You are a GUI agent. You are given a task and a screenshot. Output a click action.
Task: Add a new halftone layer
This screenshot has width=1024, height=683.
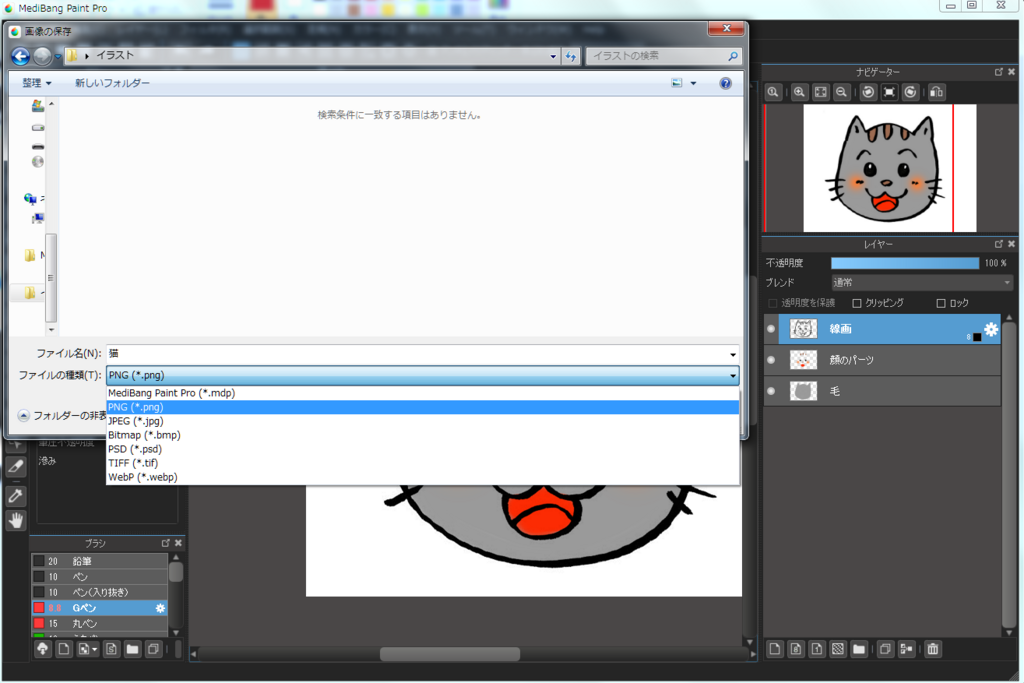click(x=838, y=648)
